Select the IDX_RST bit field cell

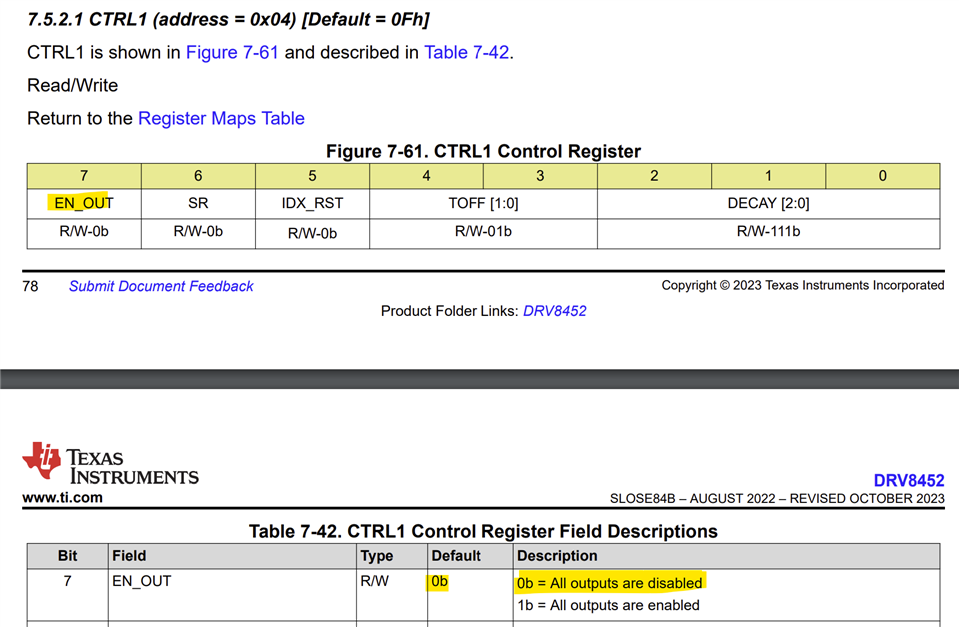(x=312, y=203)
